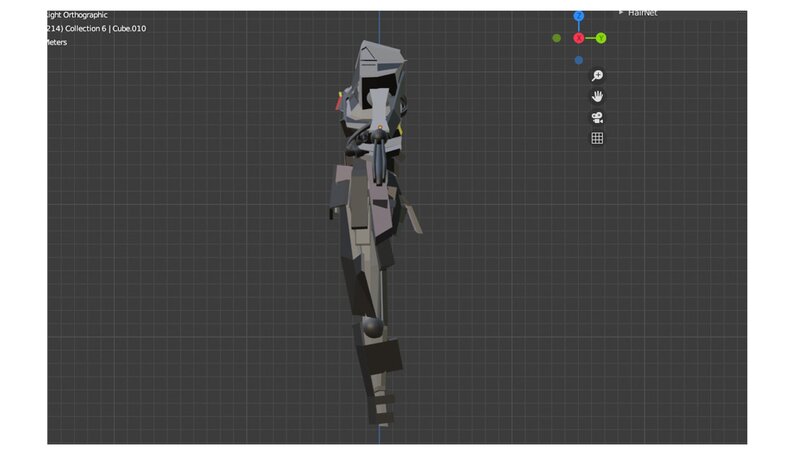Select the pan hand icon
The image size is (800, 458).
(x=597, y=97)
